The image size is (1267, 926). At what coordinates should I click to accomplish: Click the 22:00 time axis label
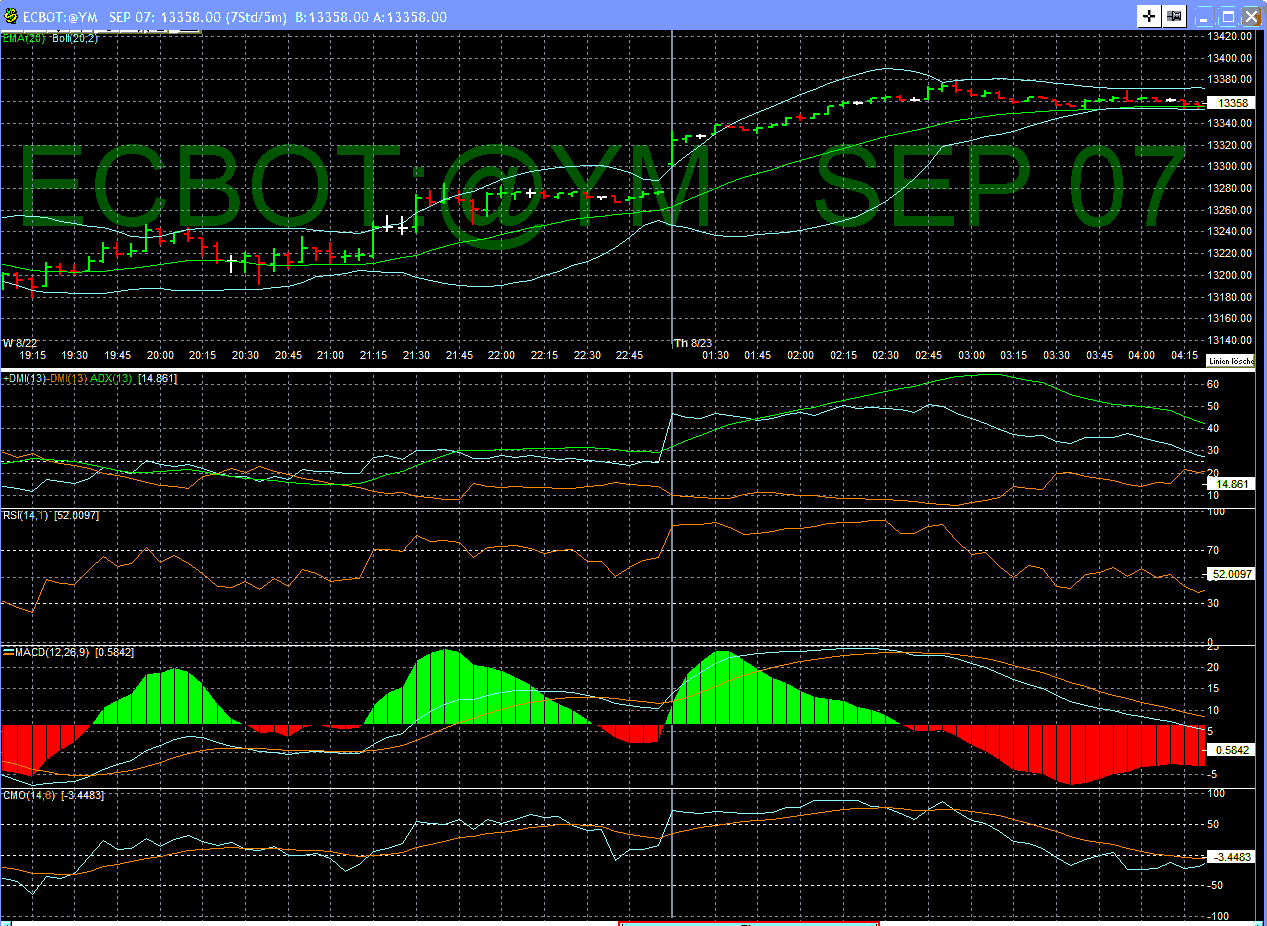(x=501, y=355)
